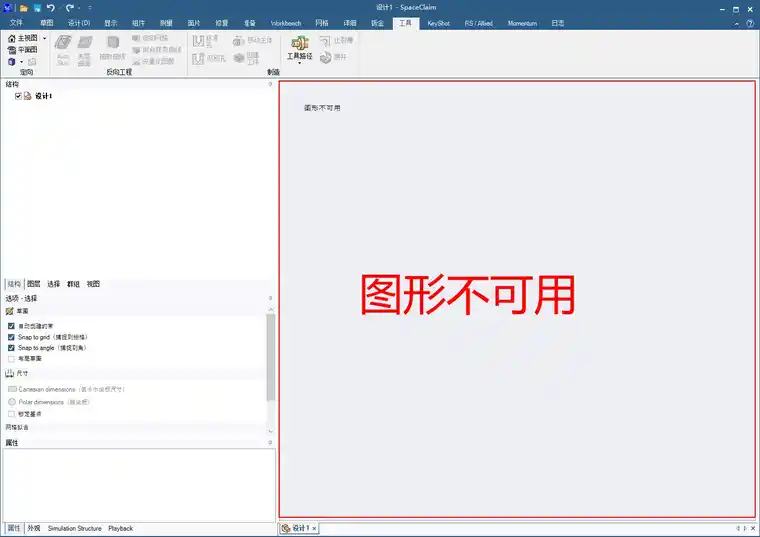Expand the 主视图 dropdown arrow
760x537 pixels.
click(x=45, y=38)
